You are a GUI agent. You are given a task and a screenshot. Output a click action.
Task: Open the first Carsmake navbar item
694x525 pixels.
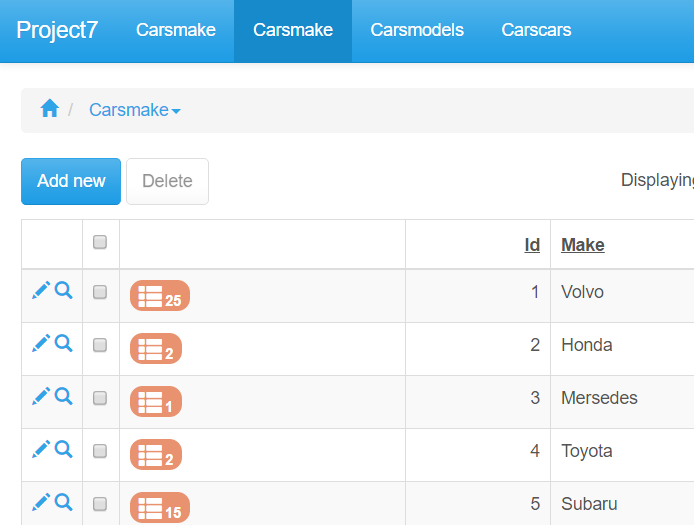176,30
